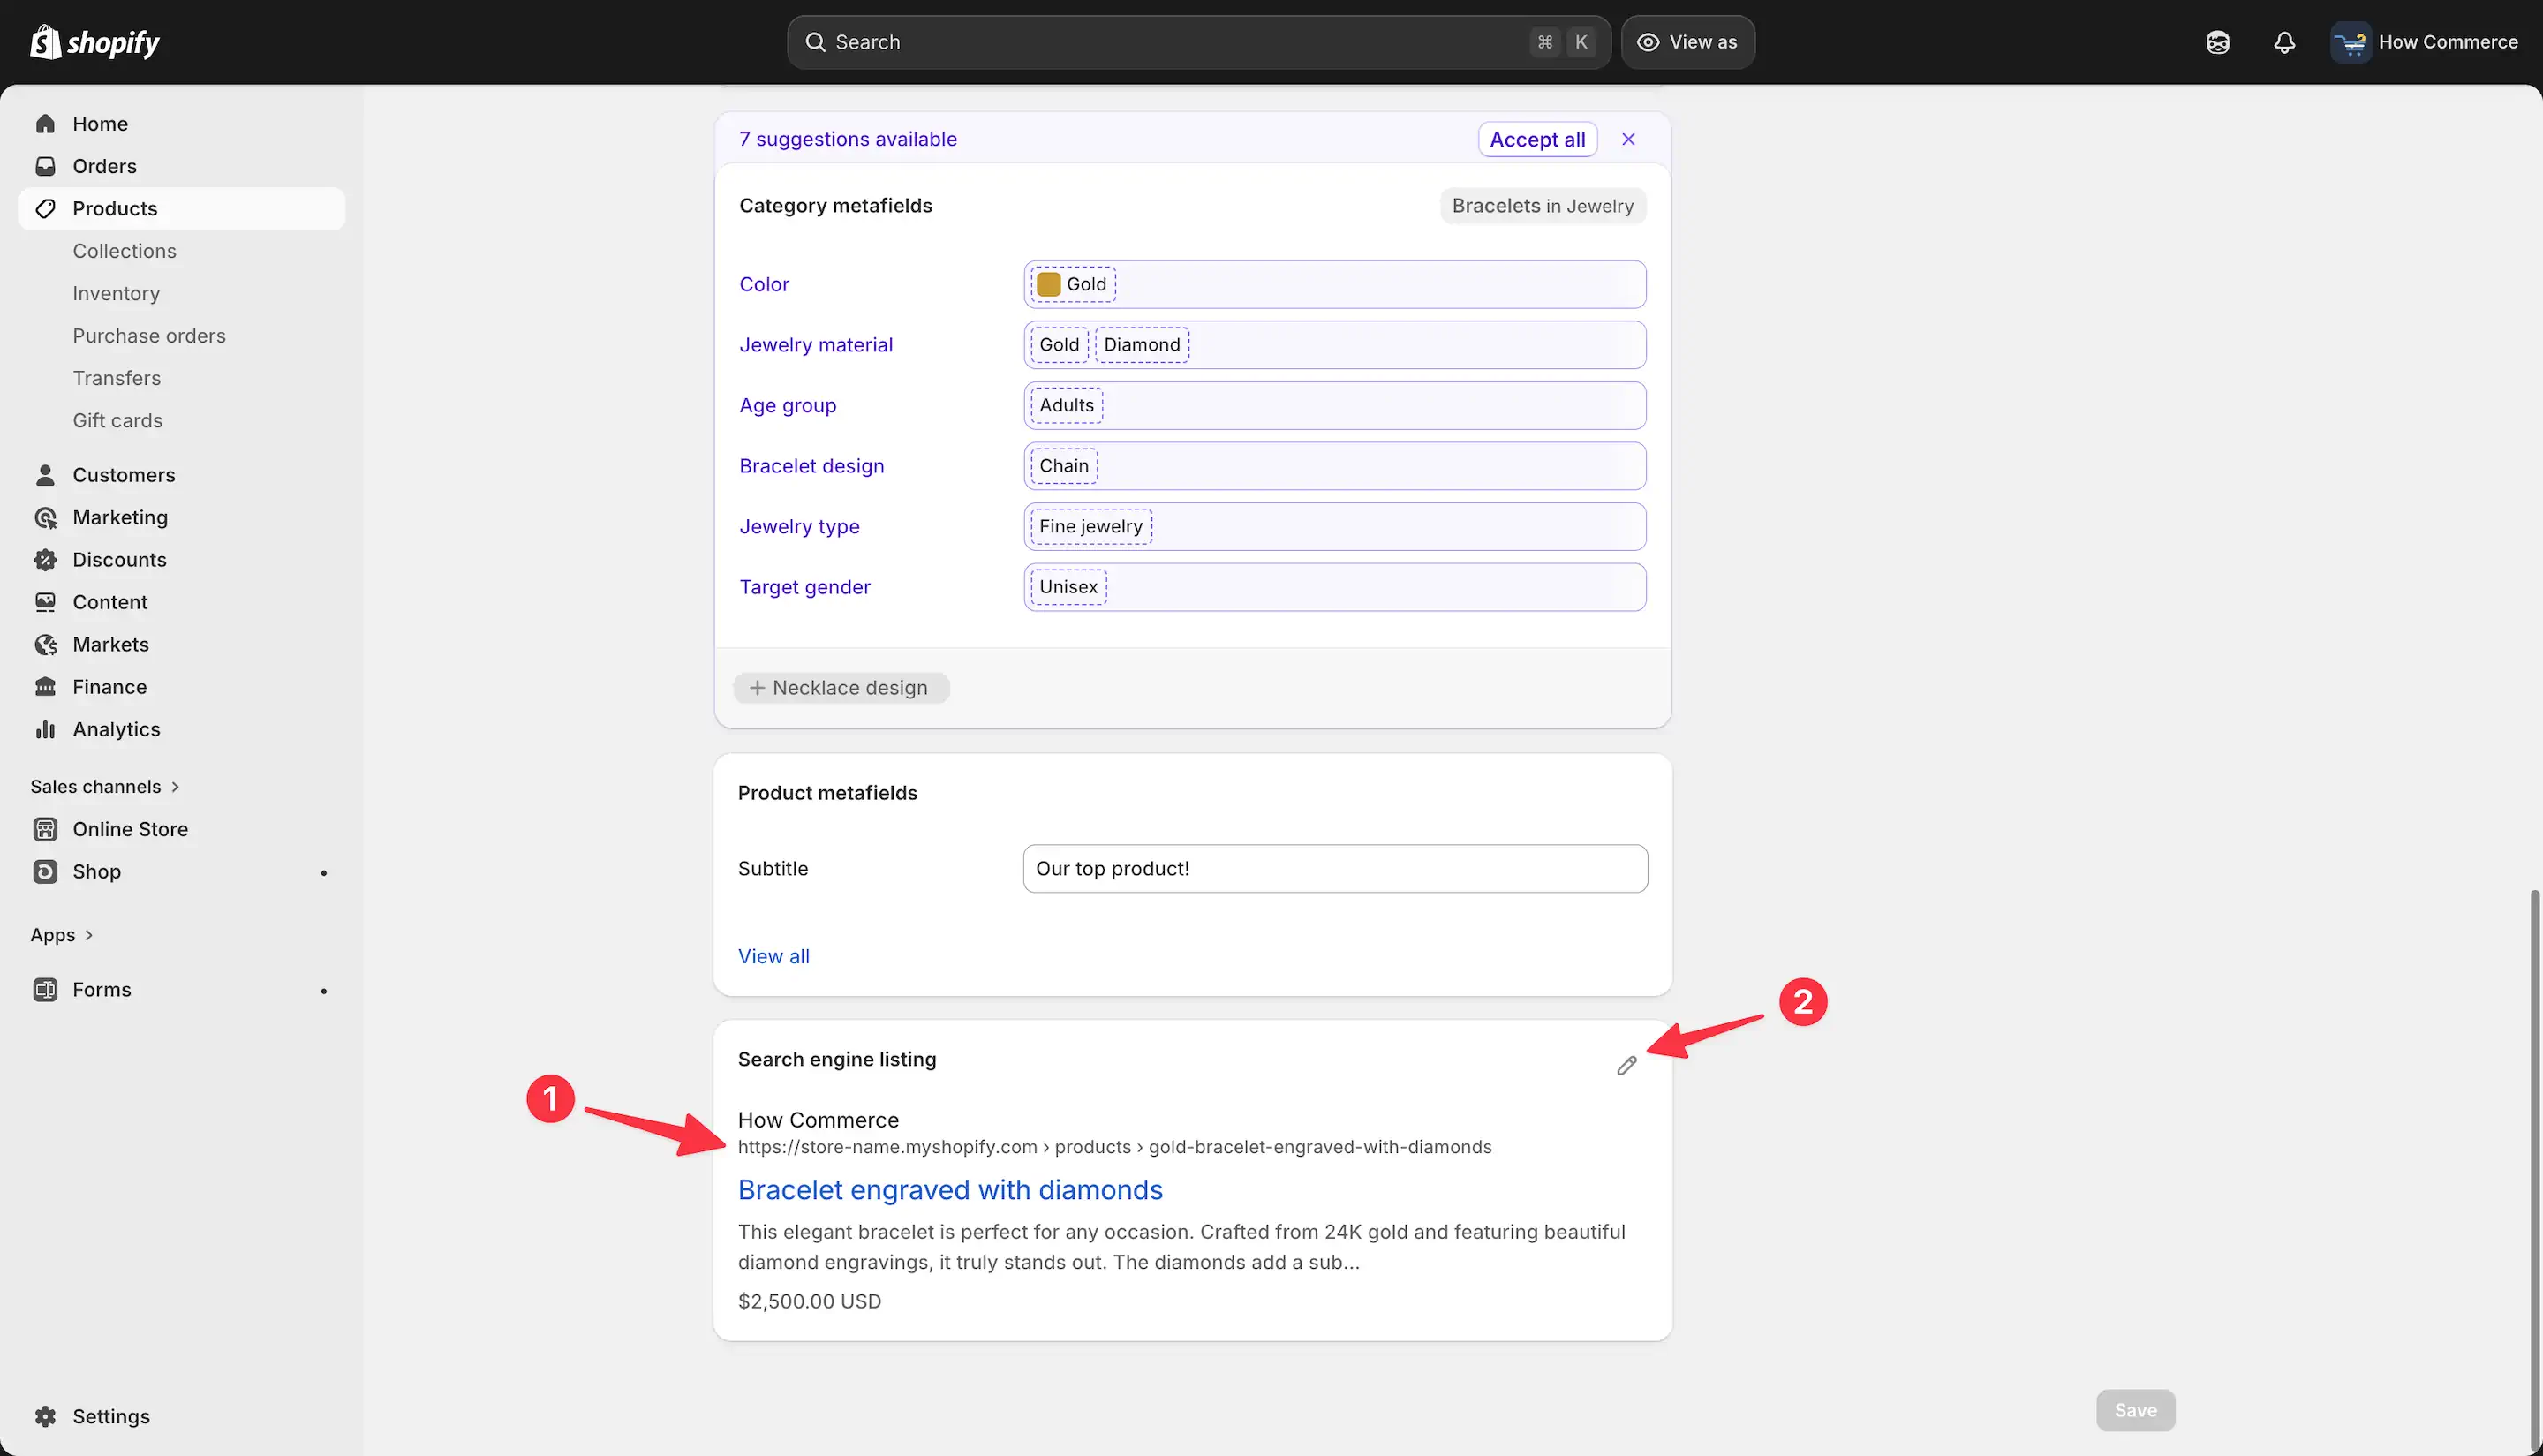Viewport: 2543px width, 1456px height.
Task: Dismiss the suggestions banner with X
Action: pos(1628,139)
